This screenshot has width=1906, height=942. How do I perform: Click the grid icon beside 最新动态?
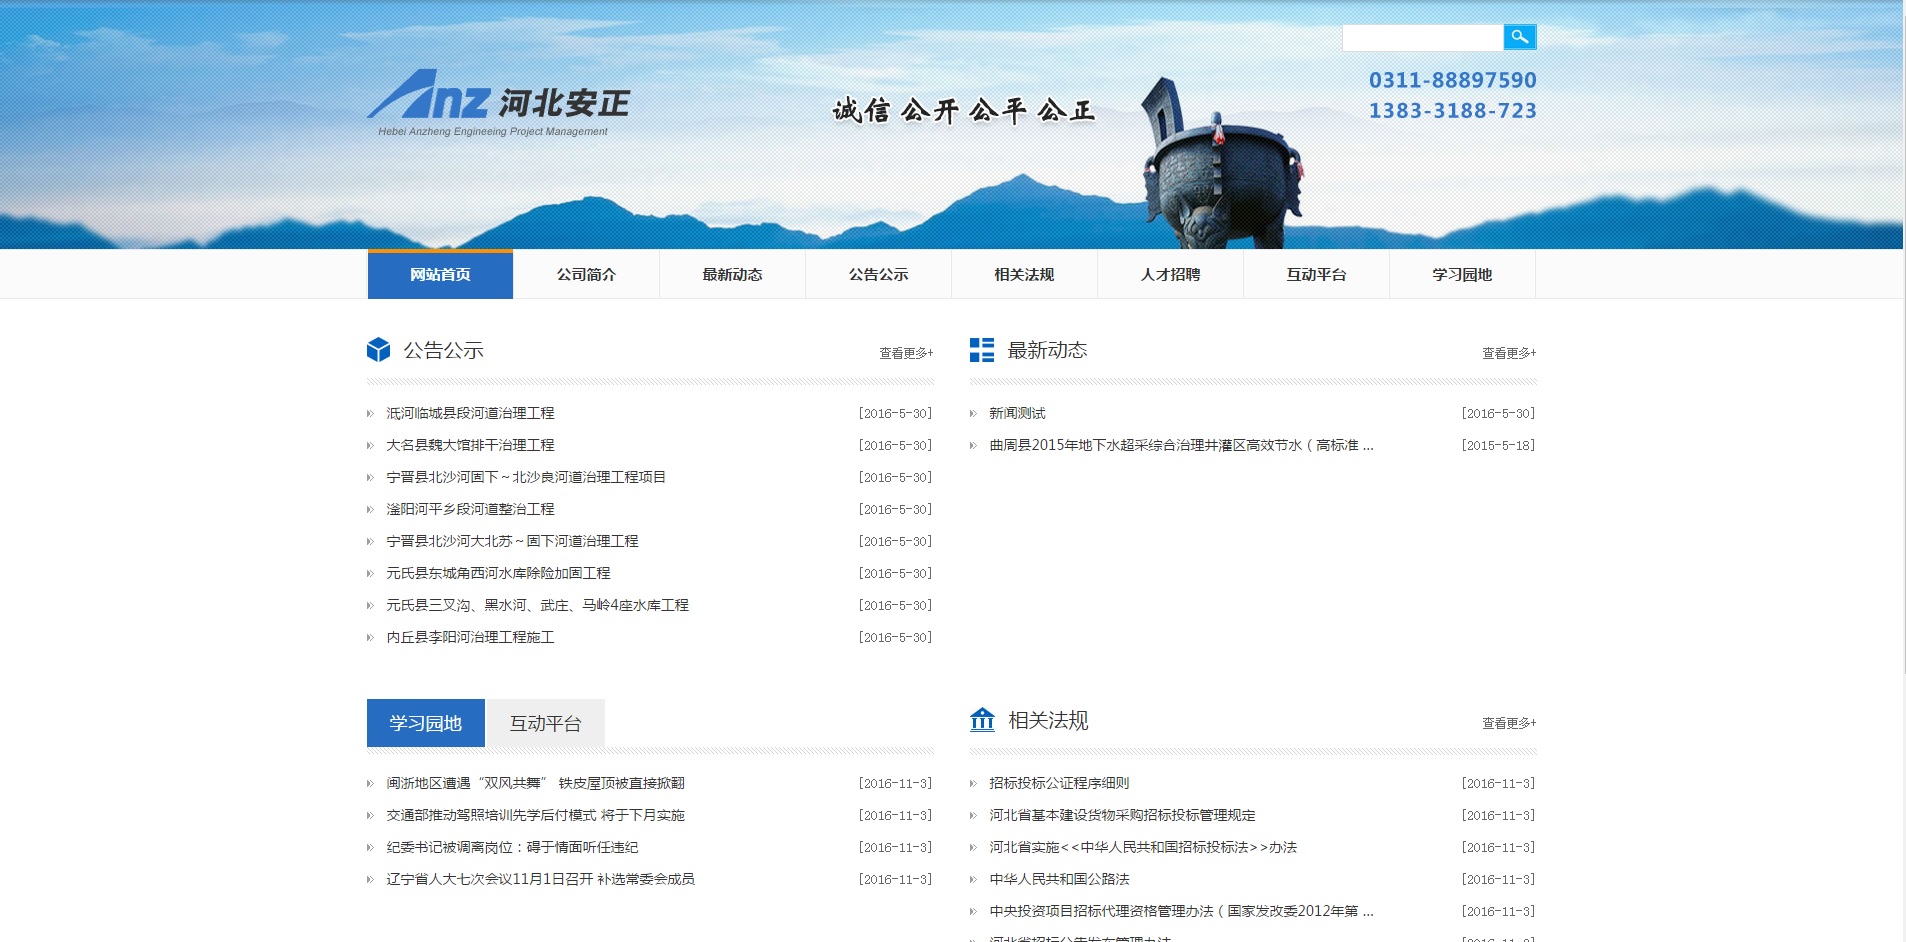coord(981,350)
